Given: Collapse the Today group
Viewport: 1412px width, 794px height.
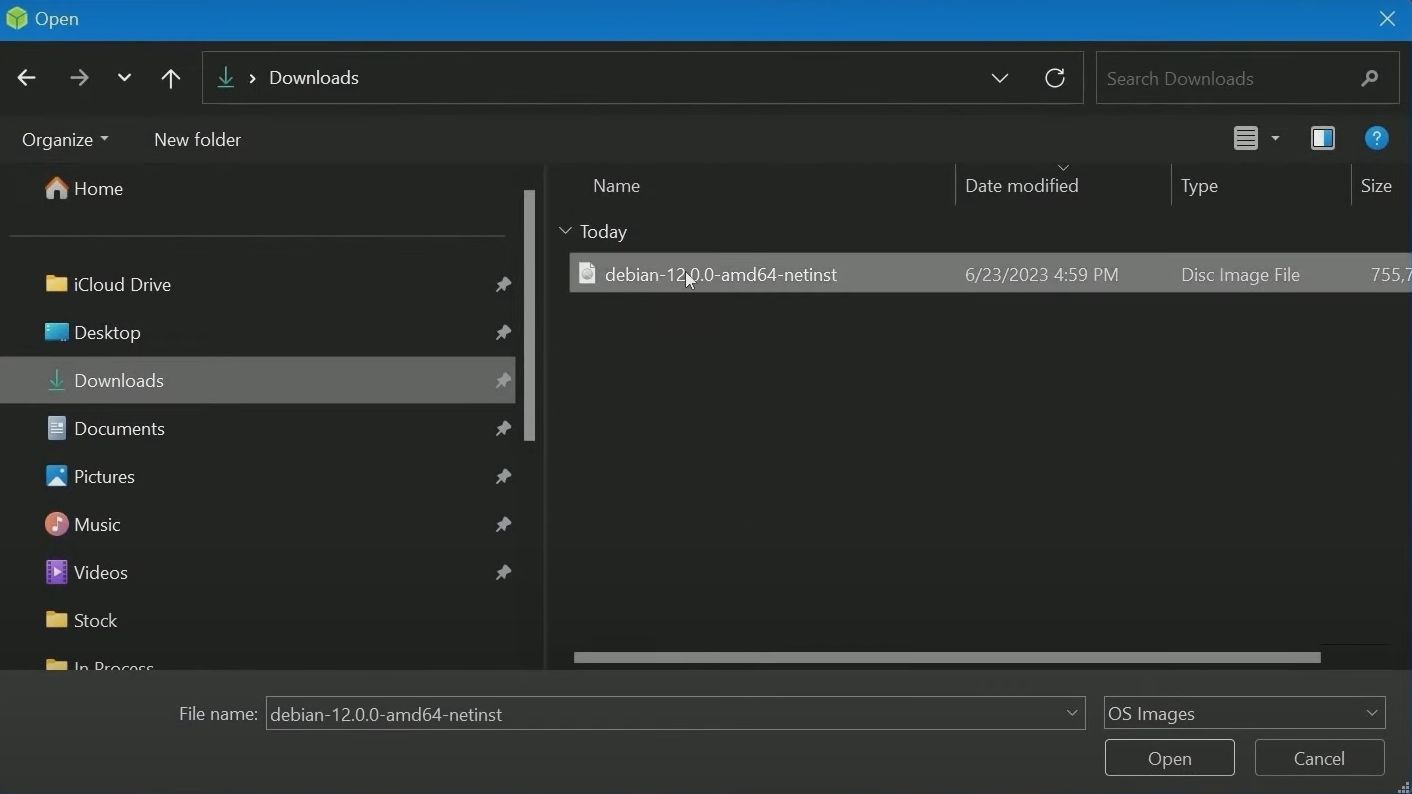Looking at the screenshot, I should click(x=566, y=232).
